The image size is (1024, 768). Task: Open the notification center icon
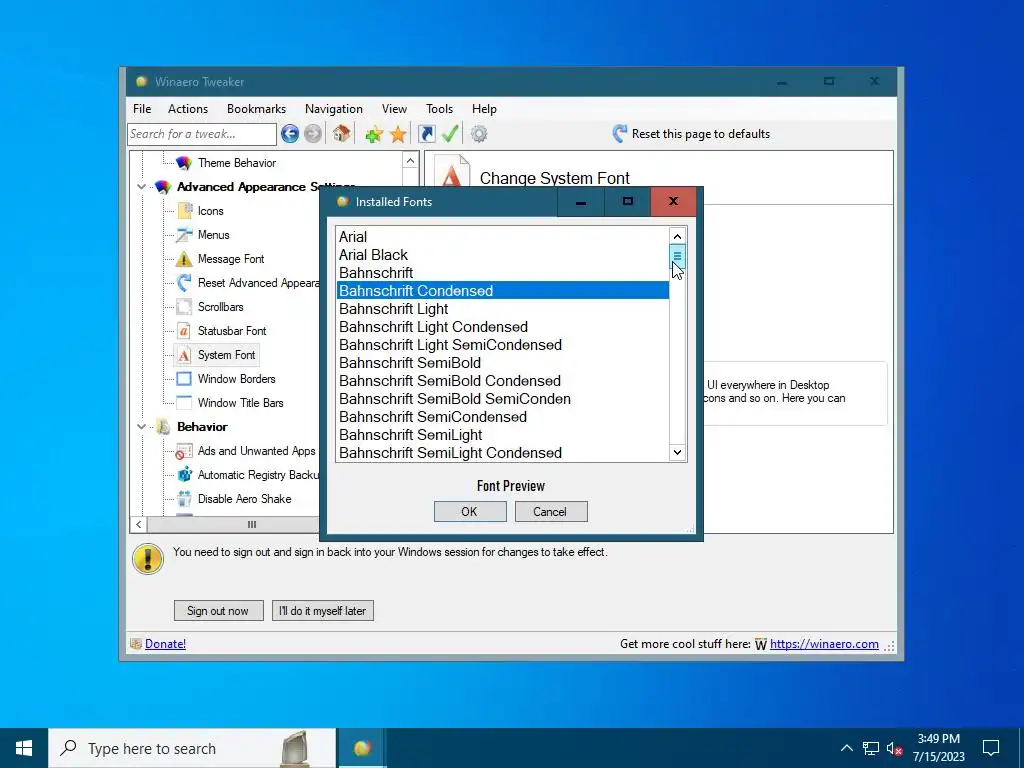pos(991,748)
